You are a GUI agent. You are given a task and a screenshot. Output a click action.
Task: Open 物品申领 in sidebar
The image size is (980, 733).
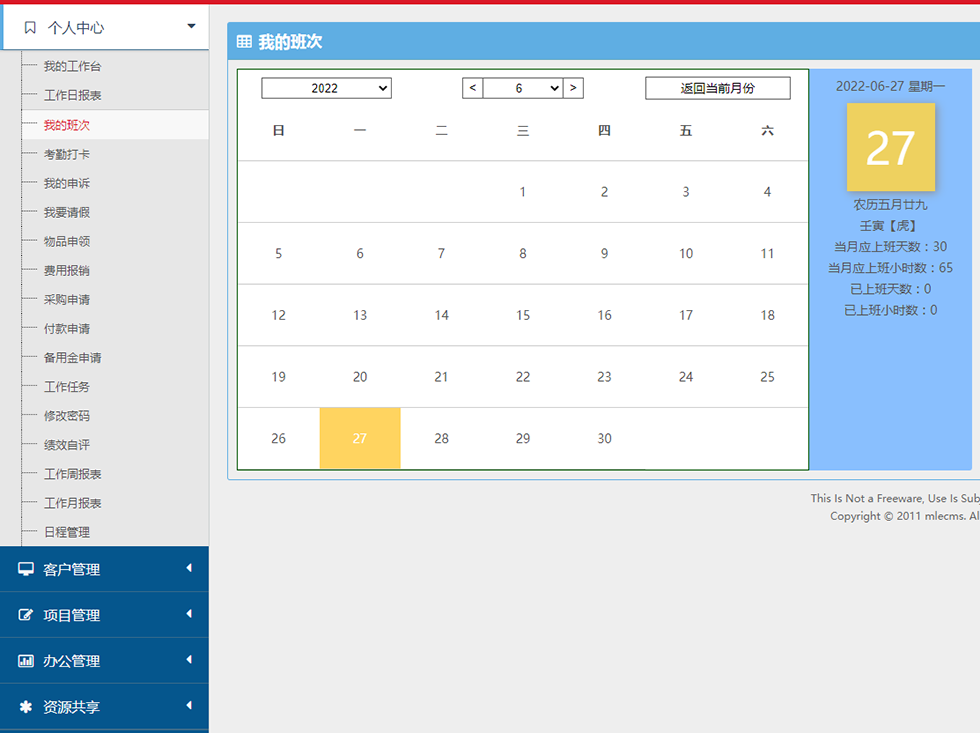[x=67, y=241]
